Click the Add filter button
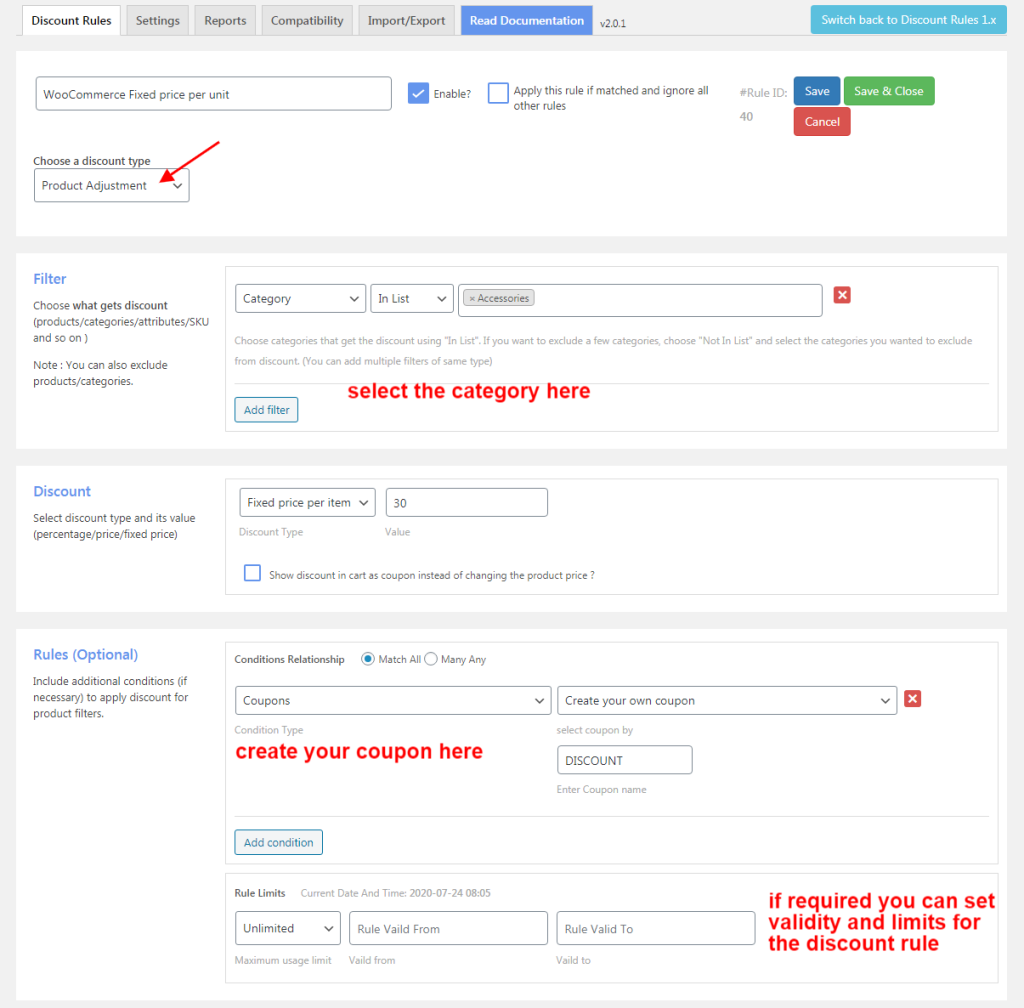 coord(266,410)
